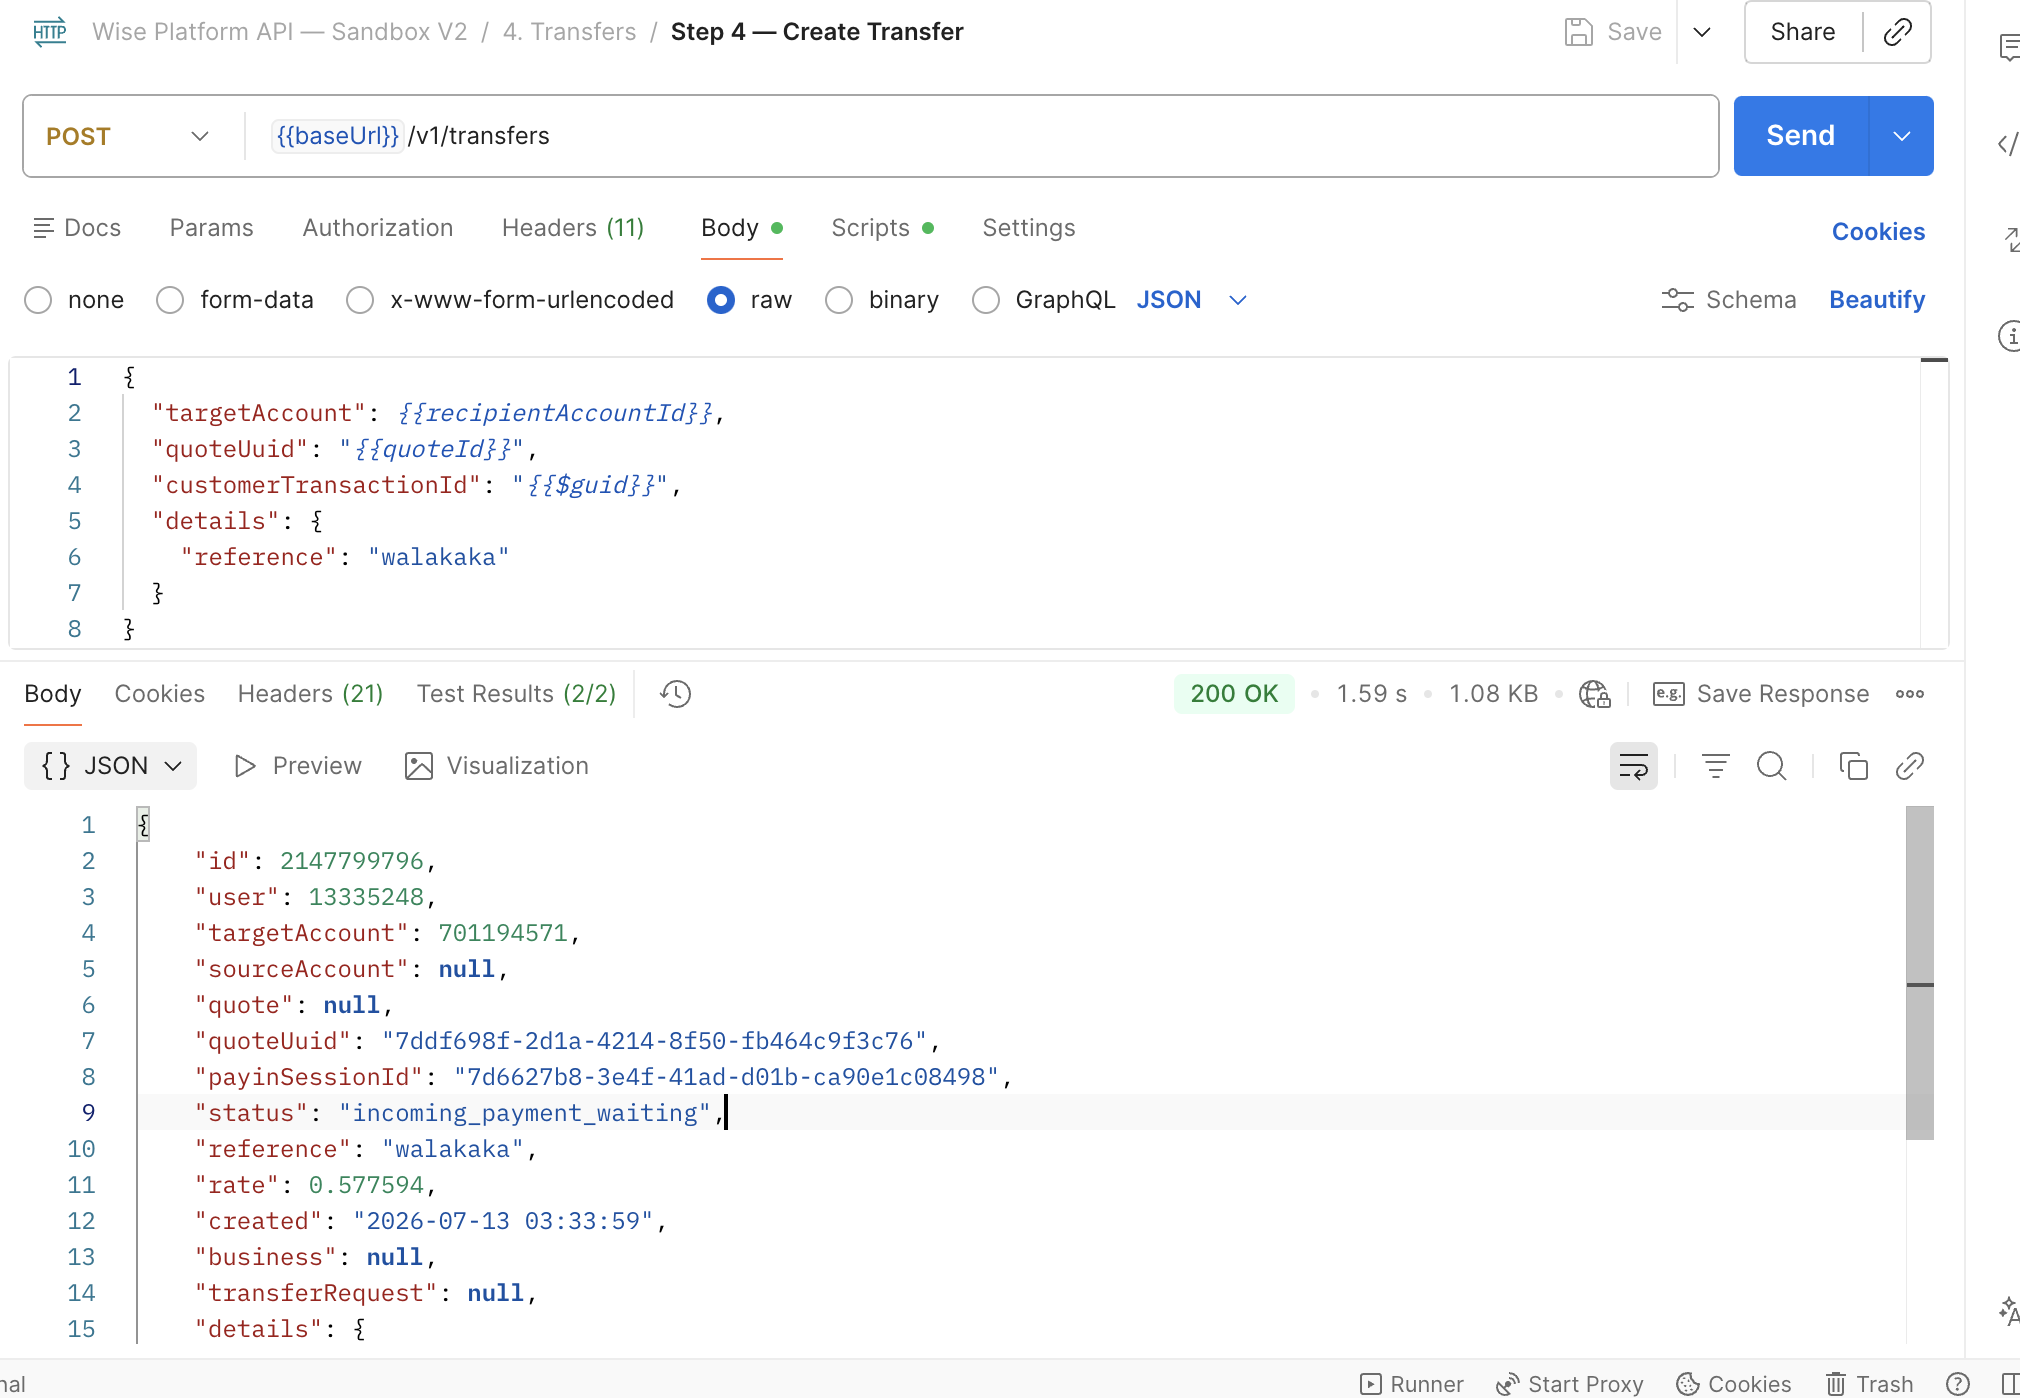Open Trash in status bar

coord(1869,1384)
